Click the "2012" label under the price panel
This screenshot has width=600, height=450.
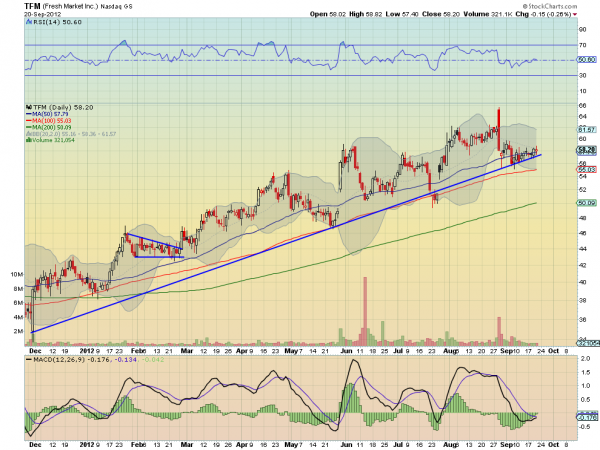(87, 351)
